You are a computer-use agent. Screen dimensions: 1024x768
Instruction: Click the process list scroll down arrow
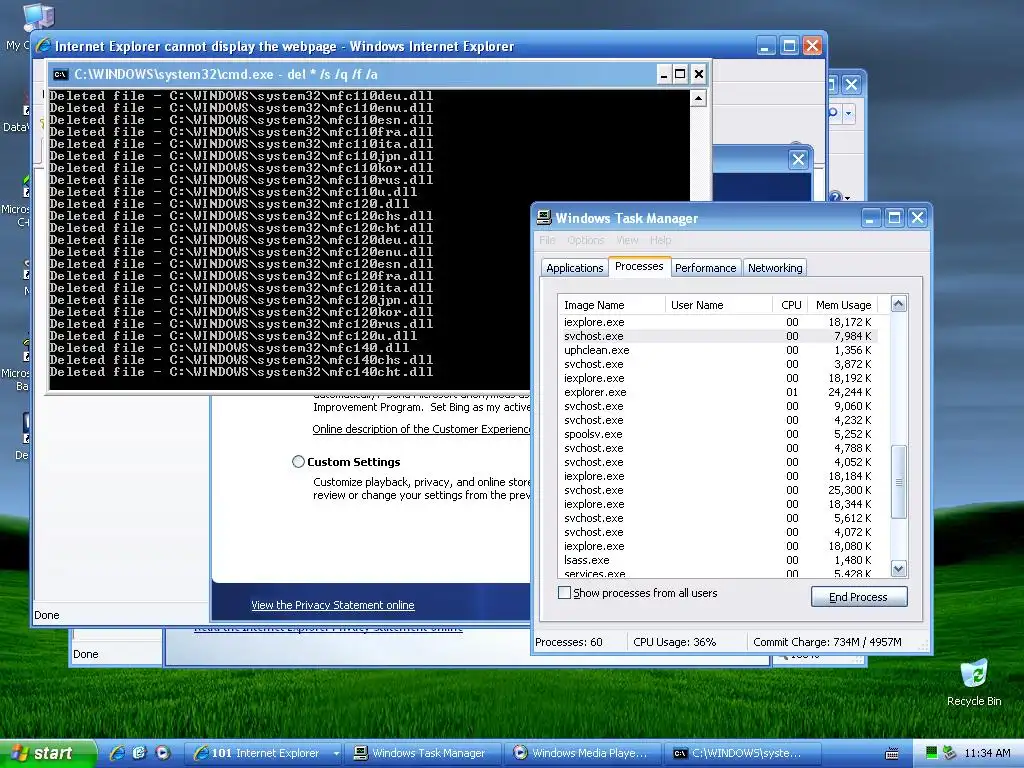tap(899, 569)
